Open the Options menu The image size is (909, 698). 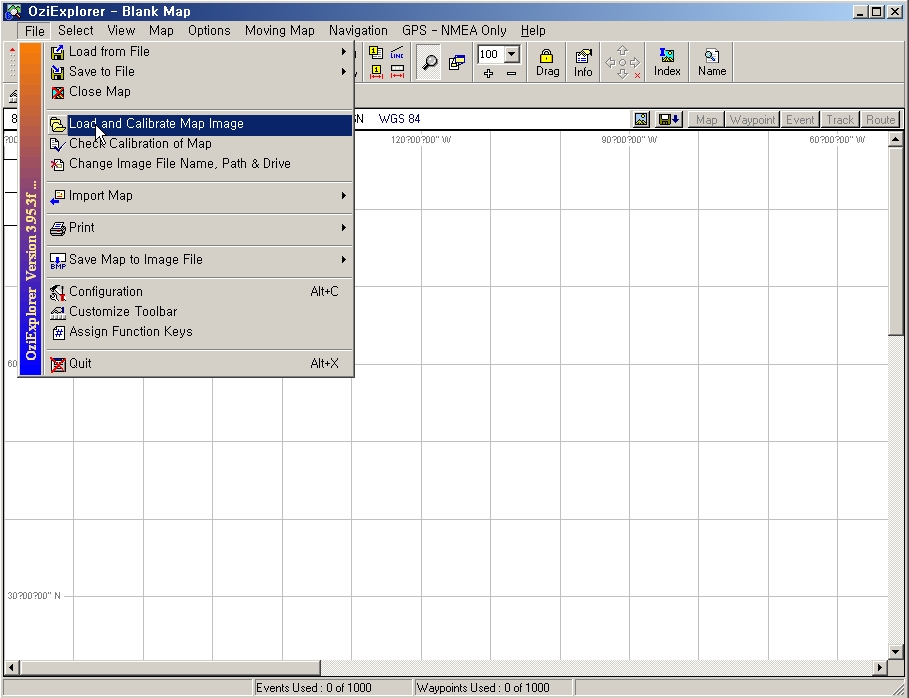click(209, 31)
